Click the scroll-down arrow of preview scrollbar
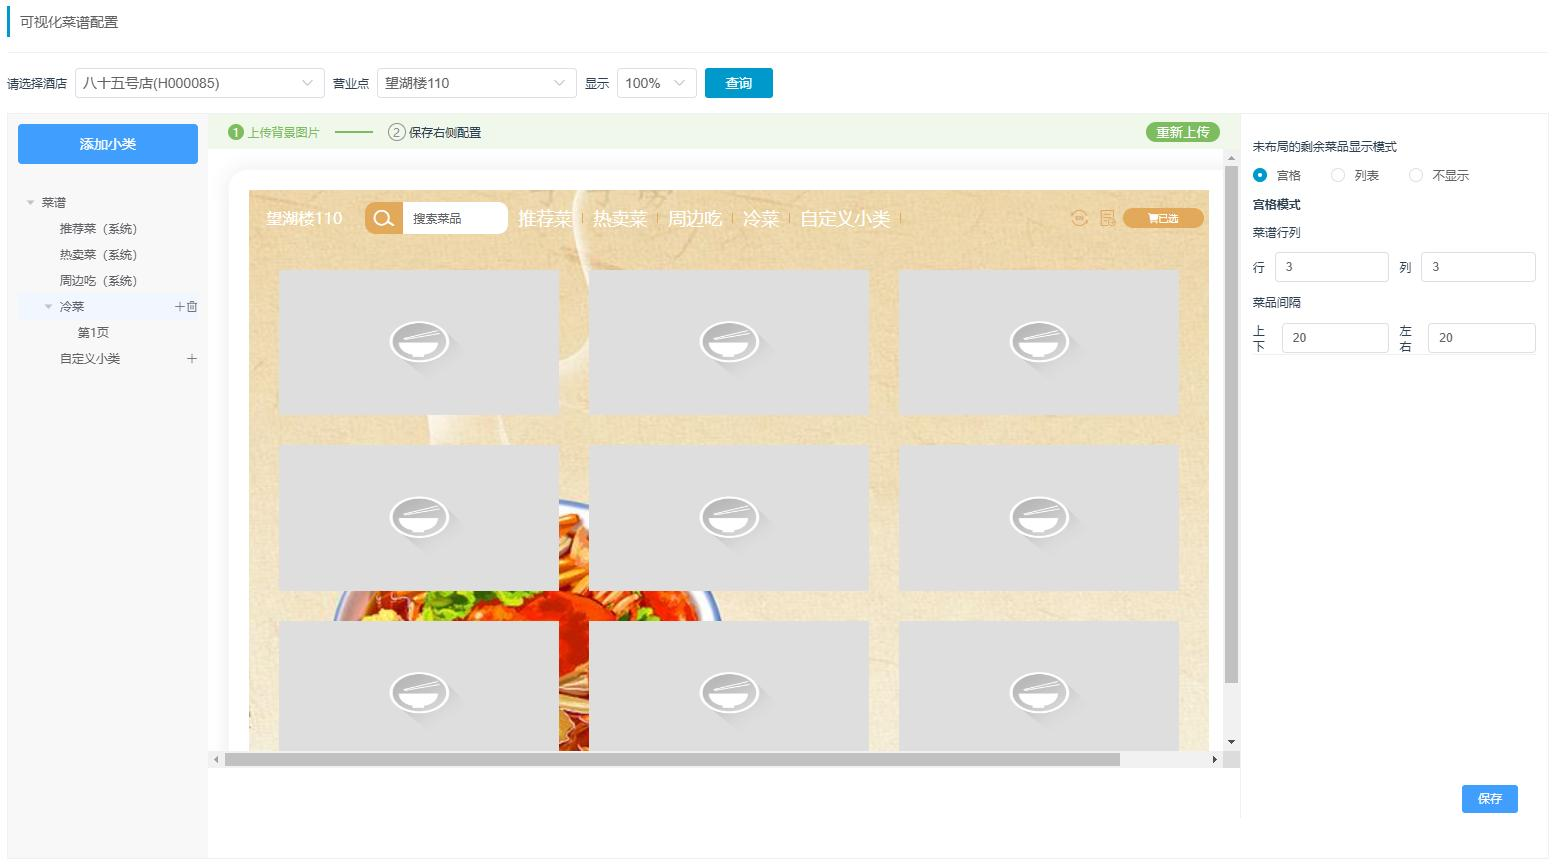Image resolution: width=1555 pixels, height=865 pixels. 1231,742
